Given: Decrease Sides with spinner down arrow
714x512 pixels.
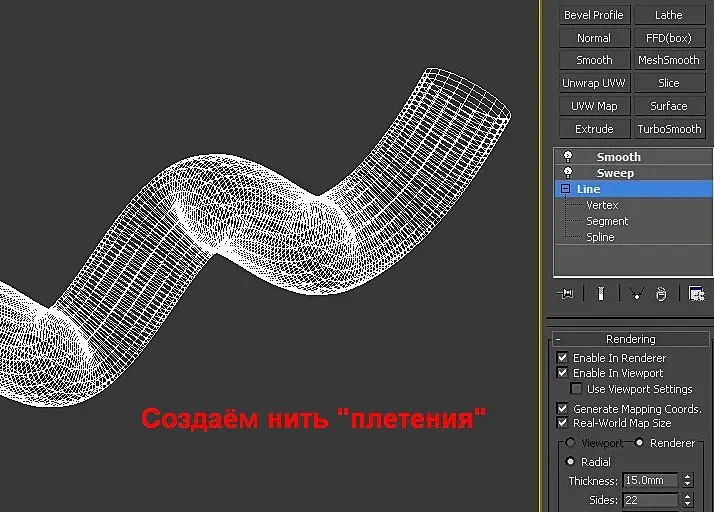Looking at the screenshot, I should pos(688,503).
